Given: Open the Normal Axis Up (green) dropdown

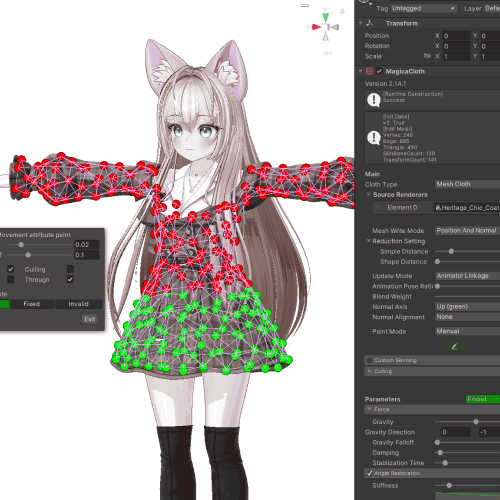Looking at the screenshot, I should (468, 306).
